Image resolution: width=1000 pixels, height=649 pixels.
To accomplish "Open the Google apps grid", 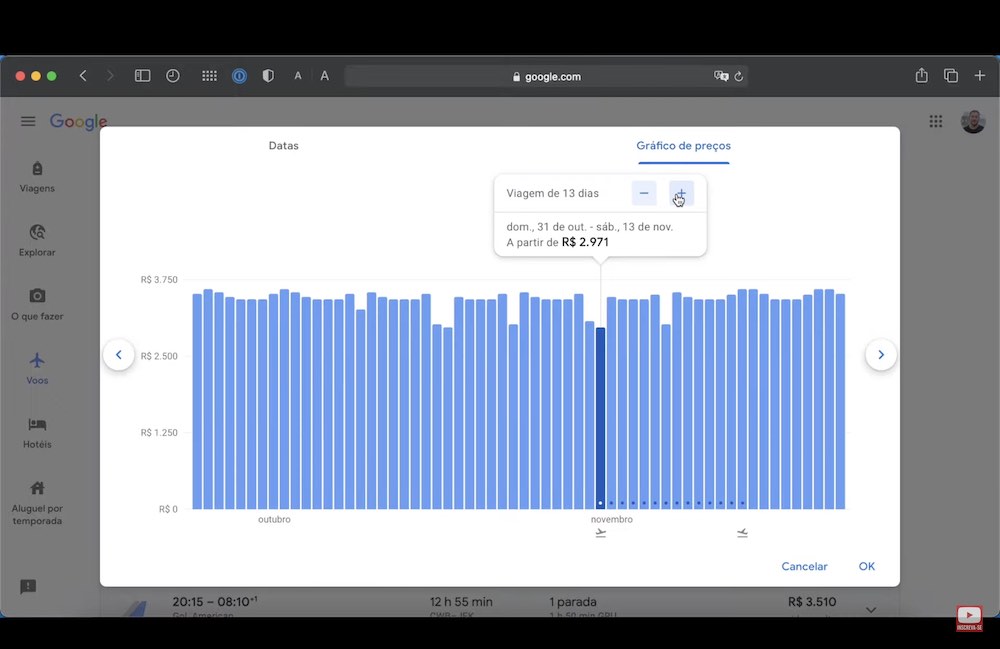I will pos(936,121).
